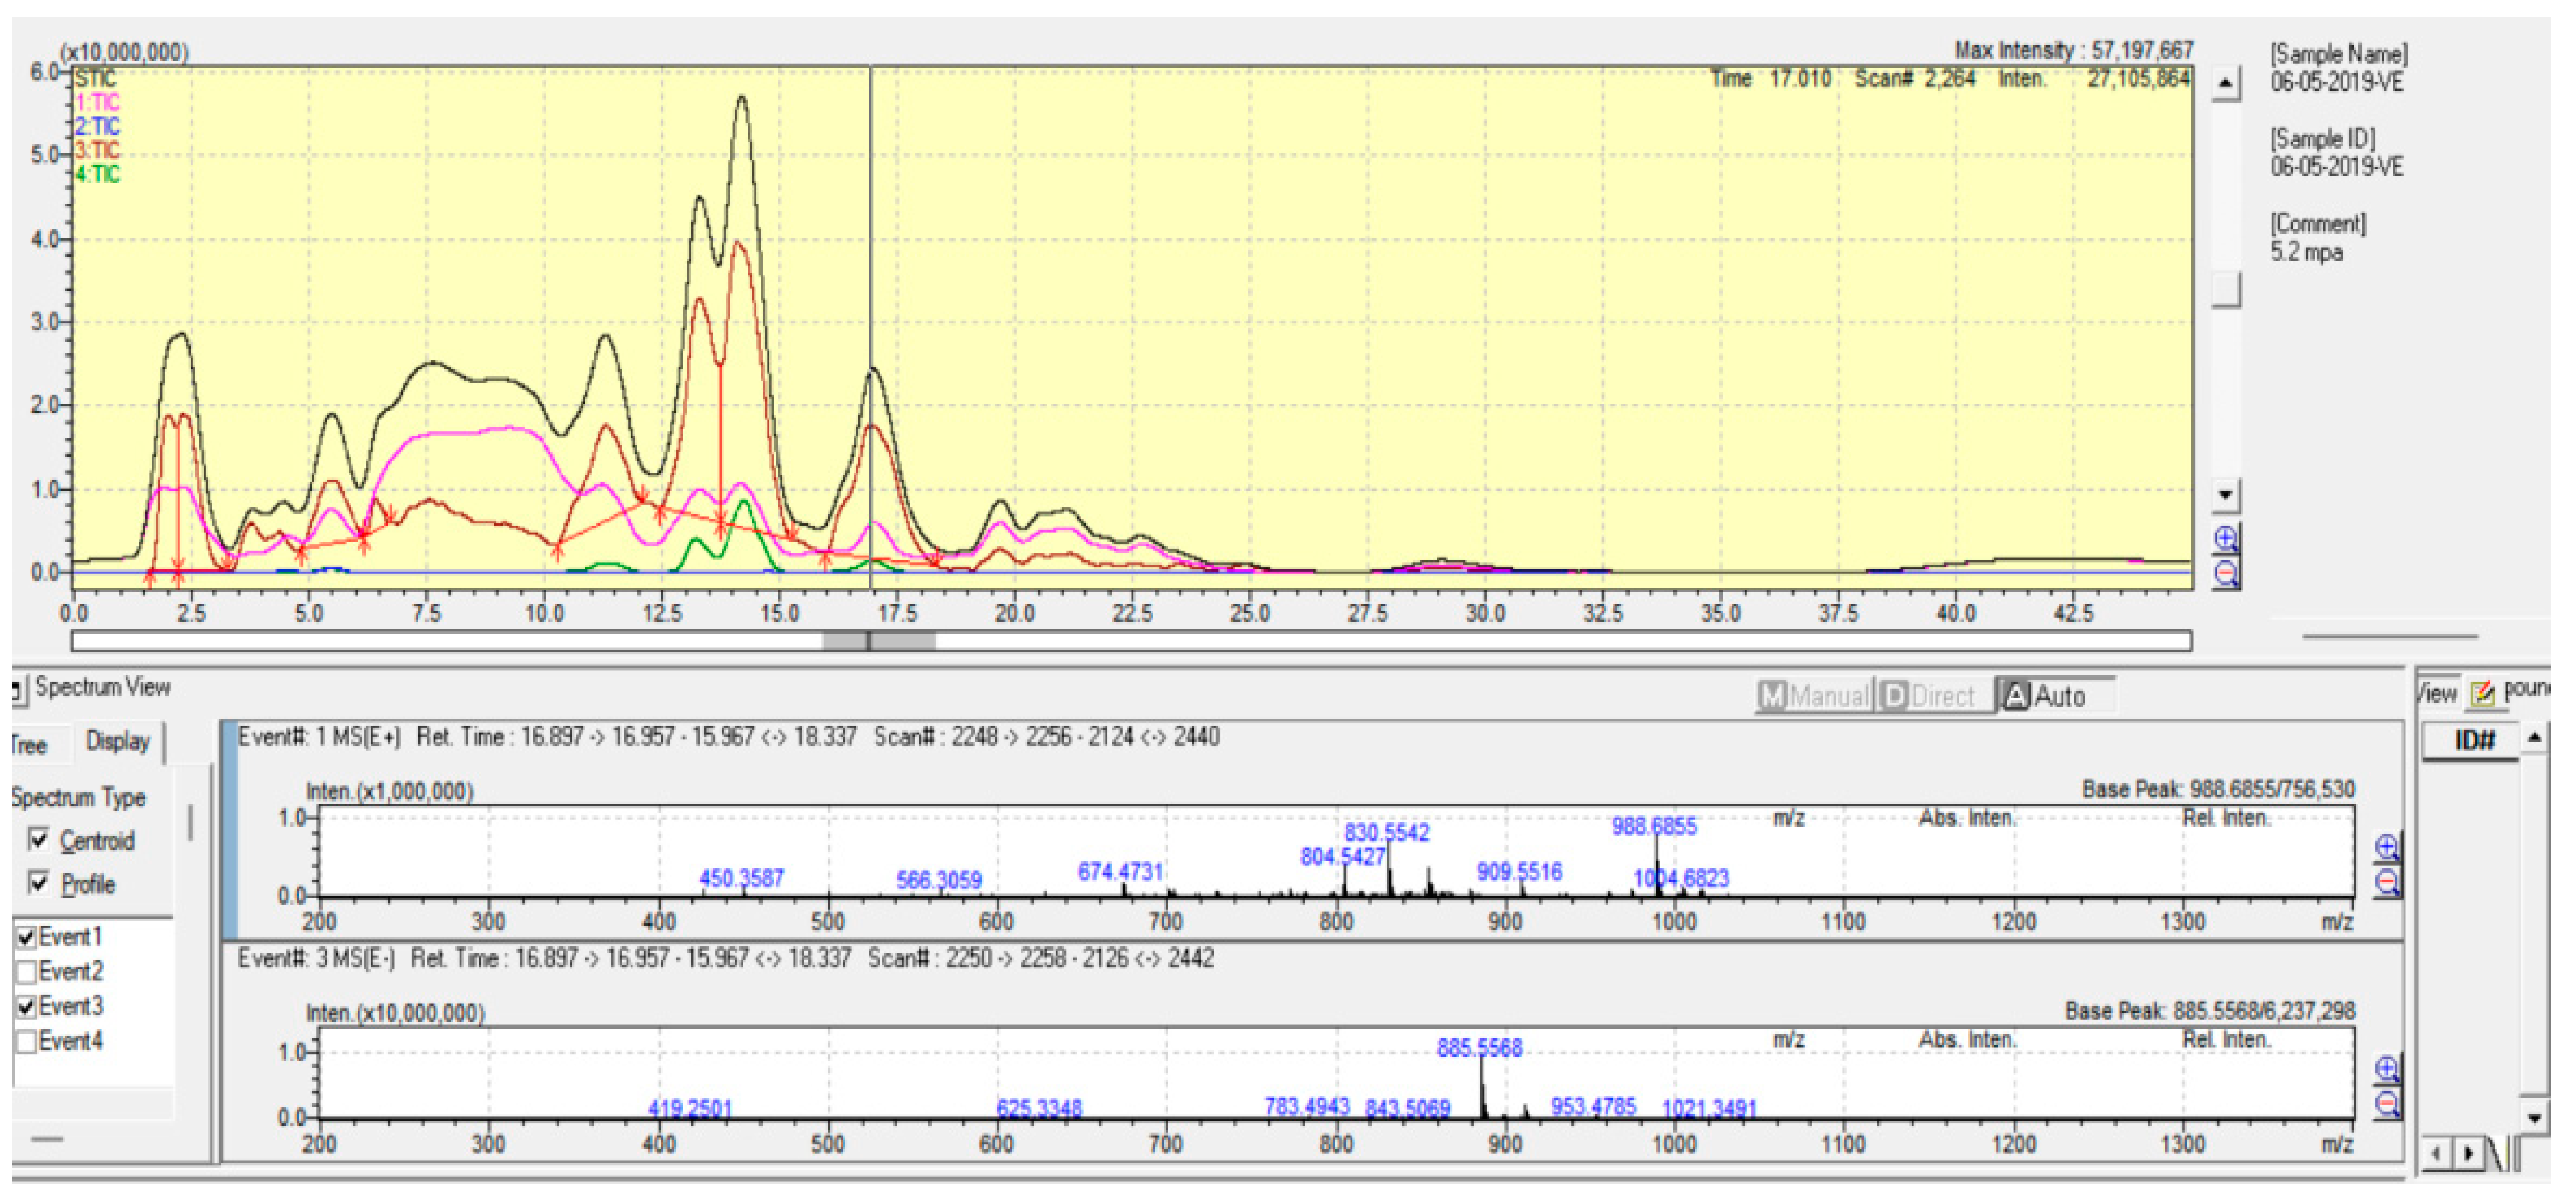Zoom out of Event 3 MS(E-) spectrum
The height and width of the screenshot is (1197, 2576).
click(x=2386, y=1102)
